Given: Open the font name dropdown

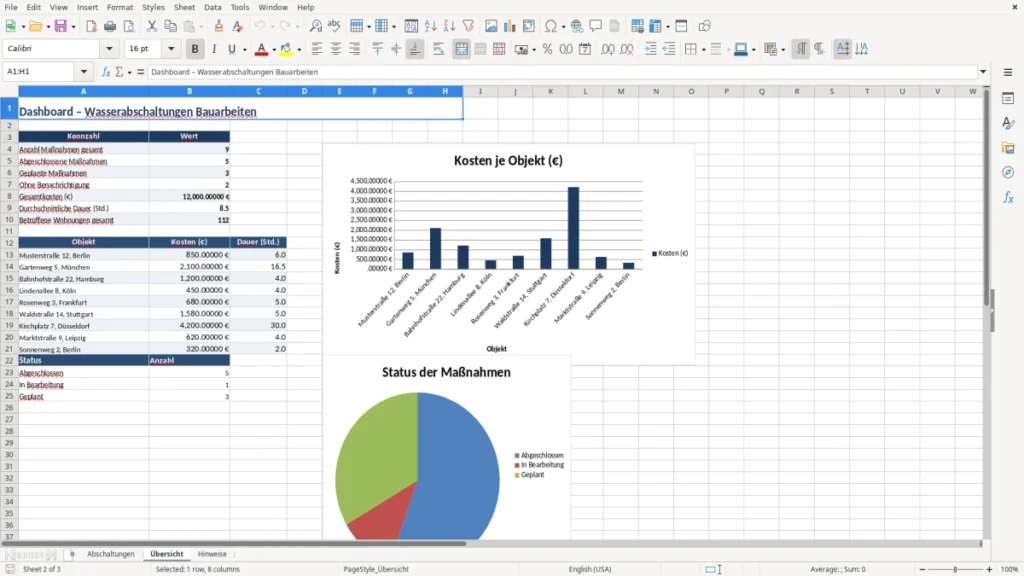Looking at the screenshot, I should tap(109, 49).
